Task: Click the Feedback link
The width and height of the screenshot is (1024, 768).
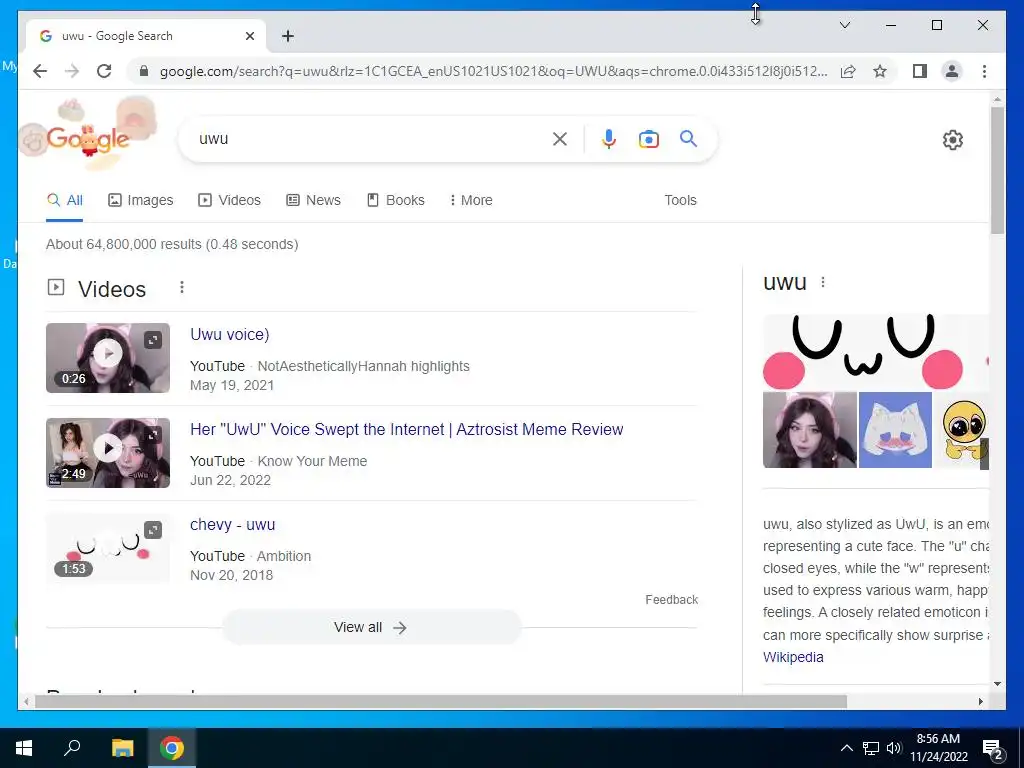Action: click(x=671, y=600)
